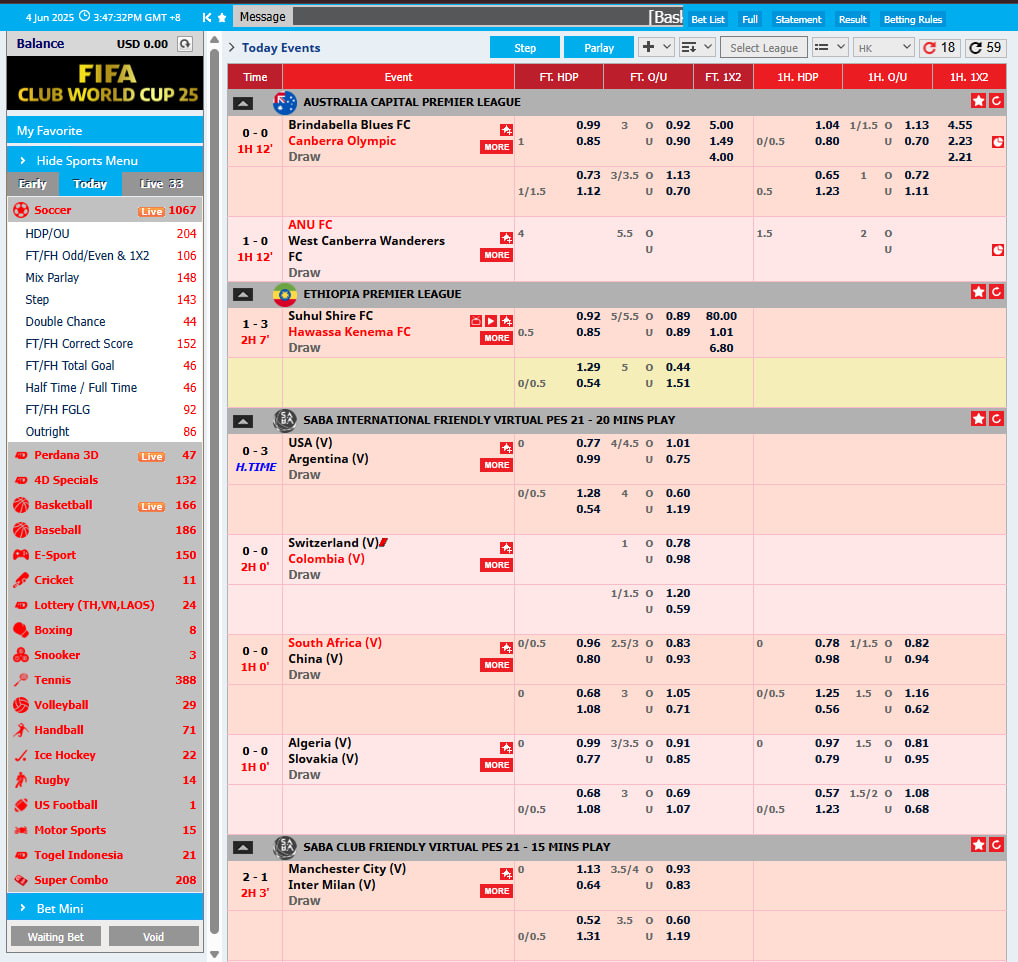Click the live TV icon for Suhul Shire match
Viewport: 1018px width, 962px height.
click(475, 320)
